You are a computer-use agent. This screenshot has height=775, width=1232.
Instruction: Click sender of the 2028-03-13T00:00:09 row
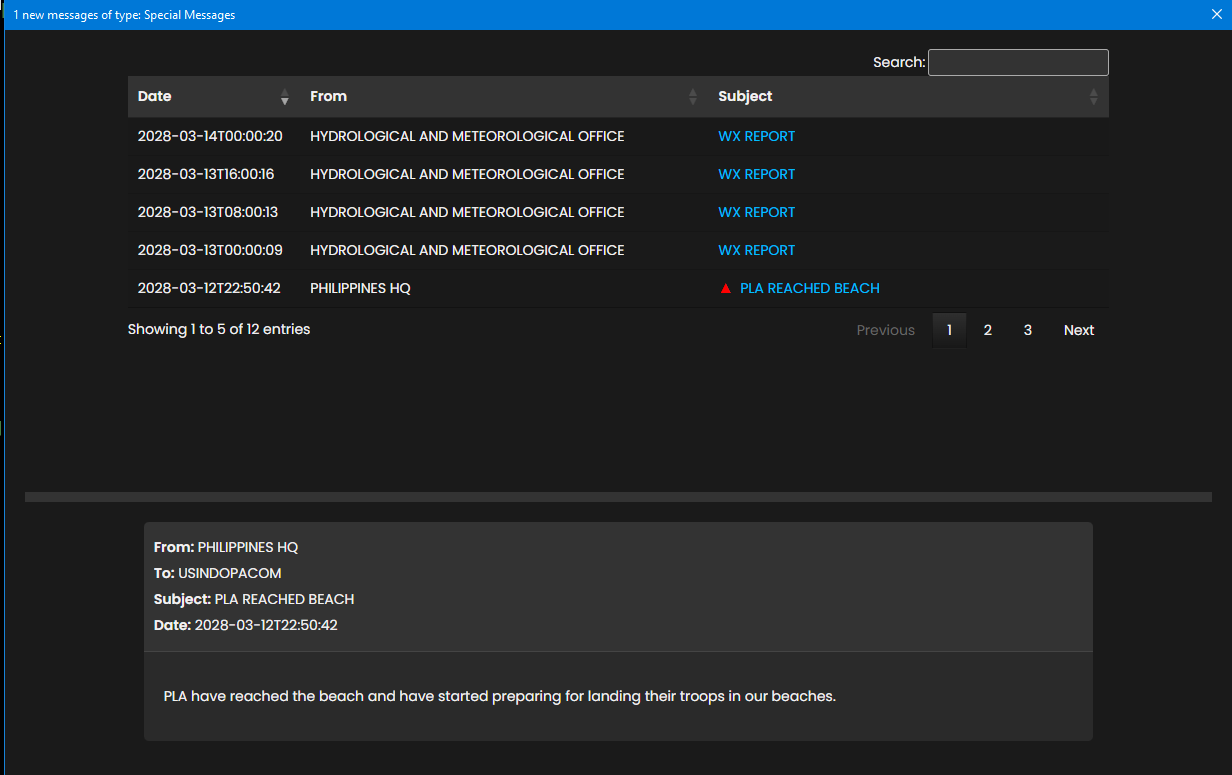point(467,250)
